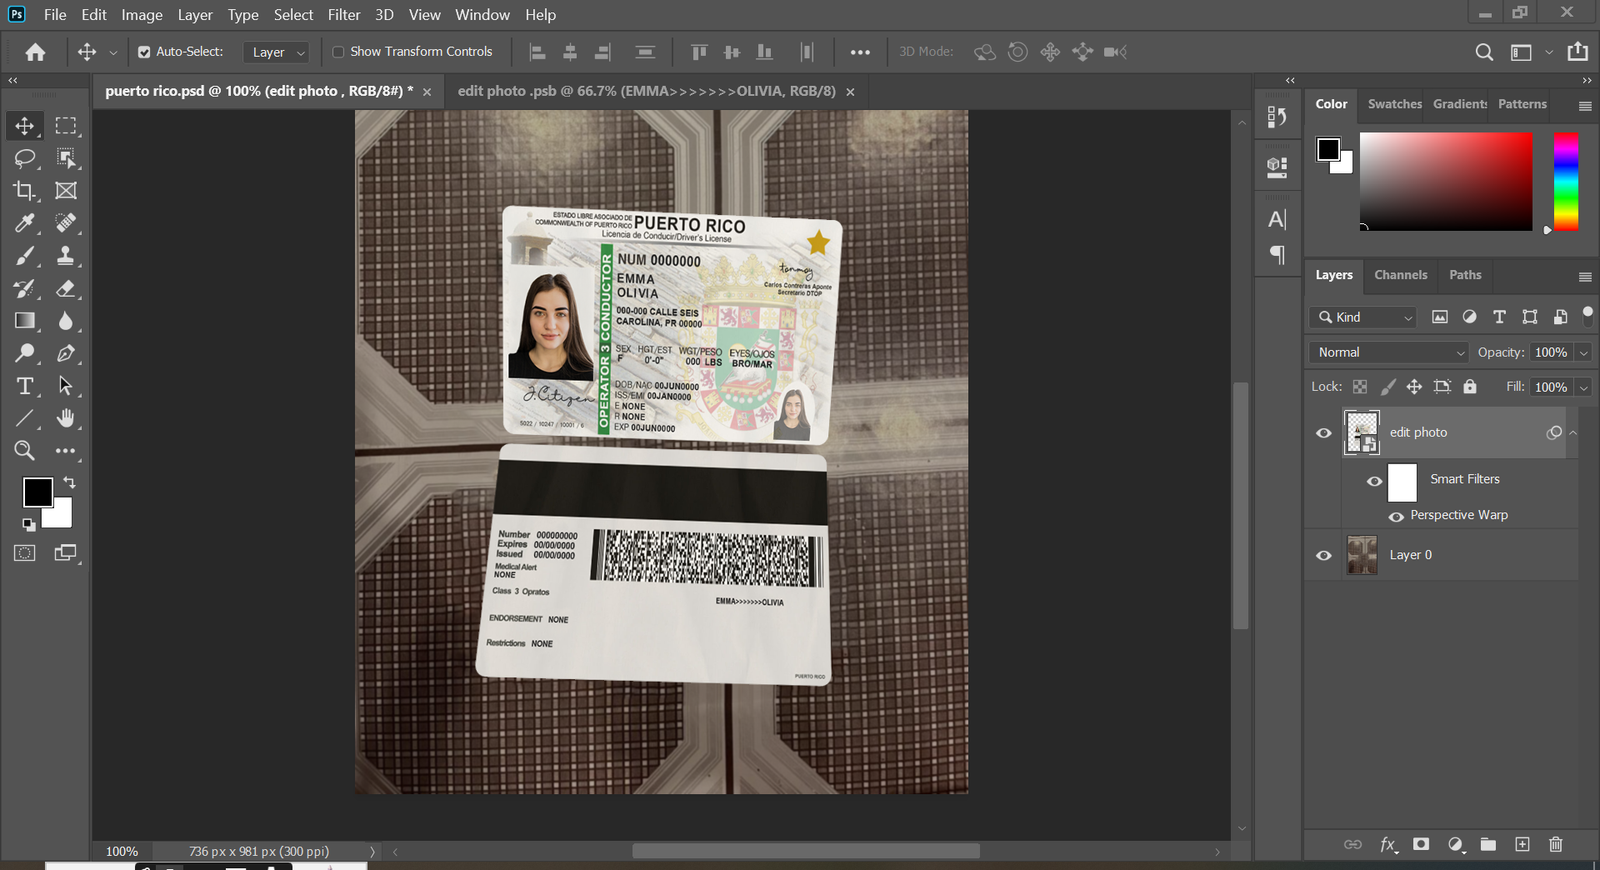Select the Horizontal Type tool
Viewport: 1600px width, 870px height.
[x=24, y=386]
